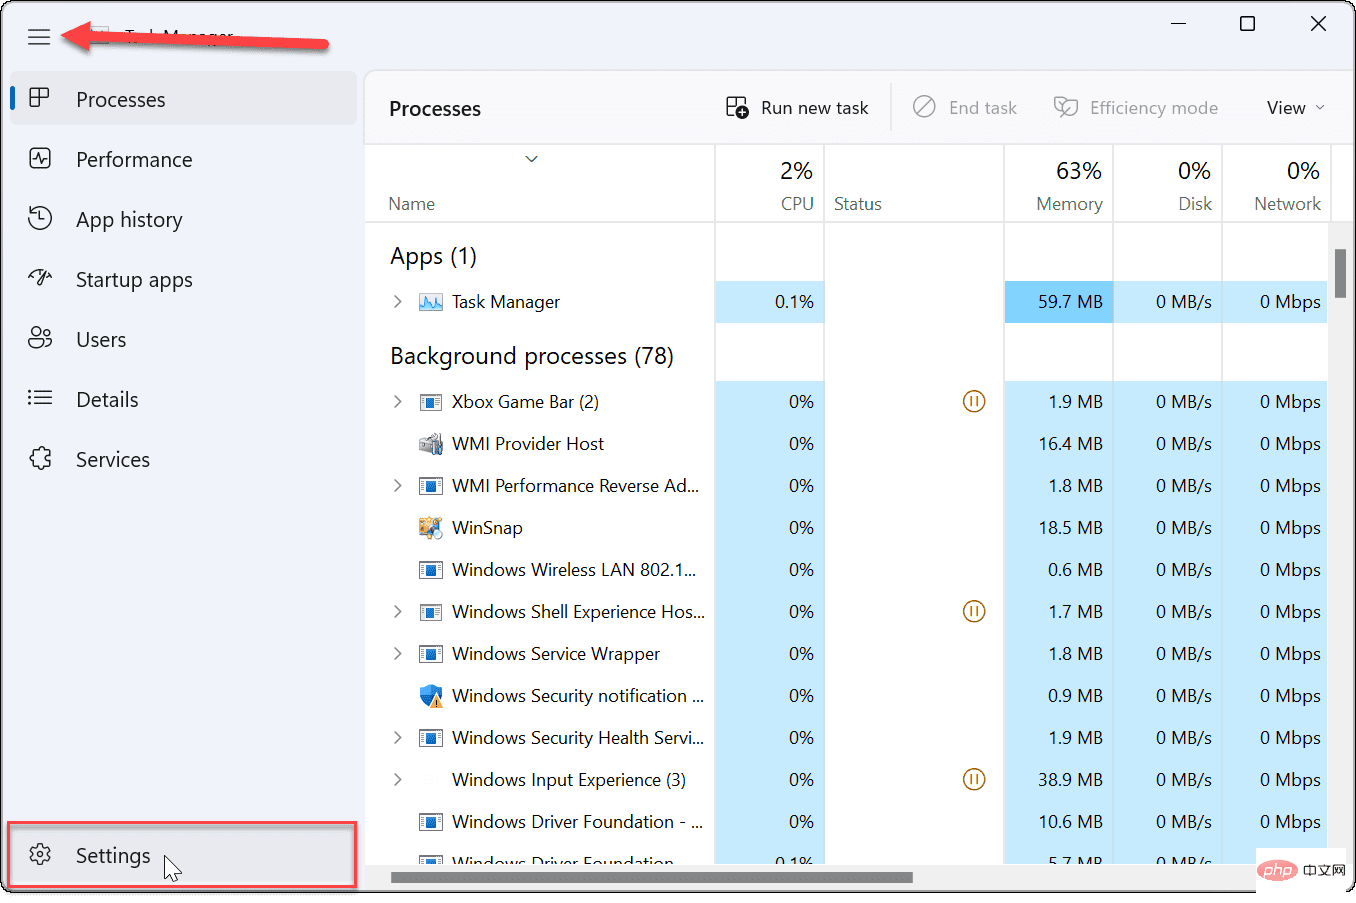Viewport: 1356px width, 903px height.
Task: Click the sort chevron above Name column
Action: [532, 159]
